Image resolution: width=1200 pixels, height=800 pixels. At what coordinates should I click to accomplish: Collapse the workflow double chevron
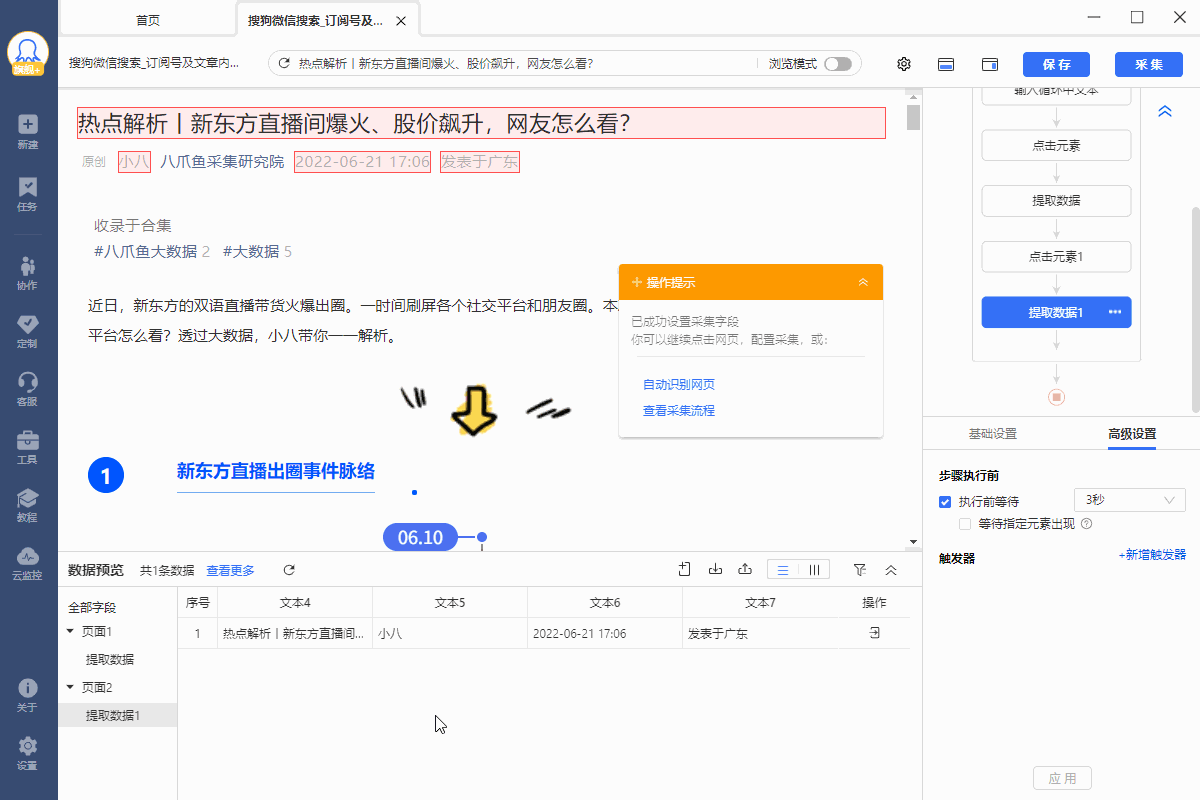[1165, 111]
